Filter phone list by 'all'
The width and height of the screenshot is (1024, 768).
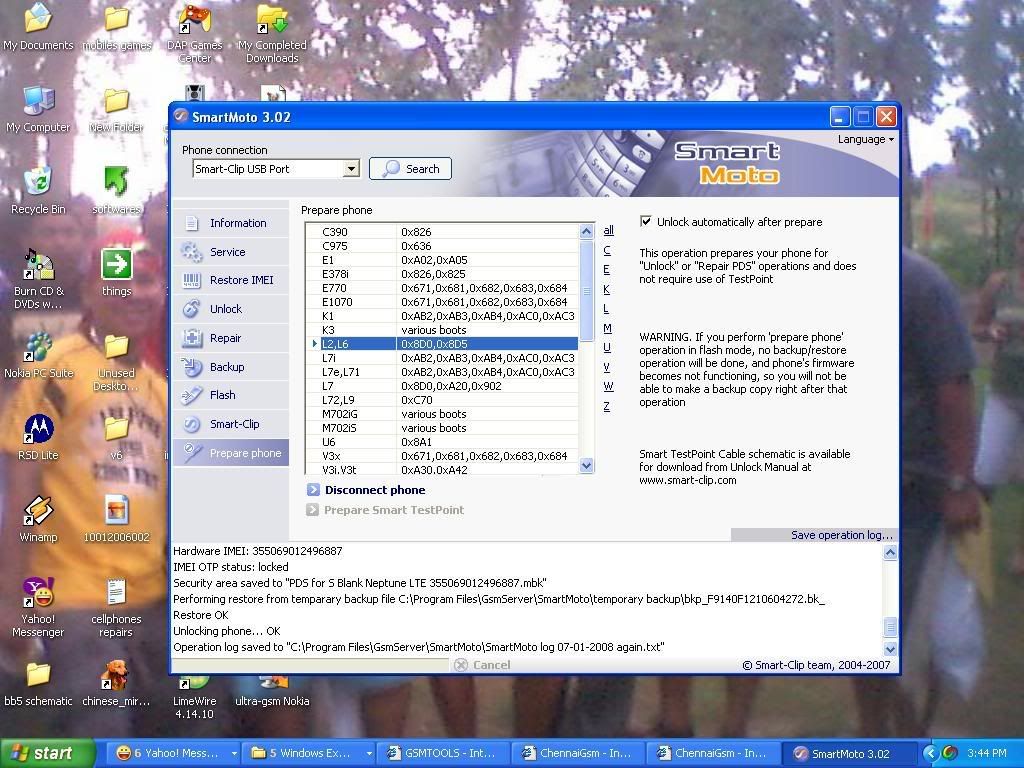[x=608, y=231]
